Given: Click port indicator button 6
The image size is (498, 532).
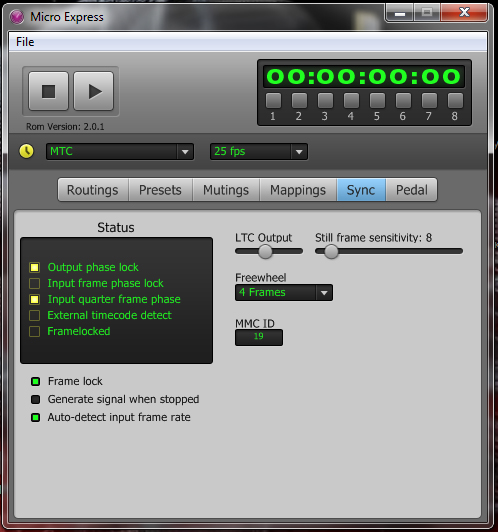Looking at the screenshot, I should (x=403, y=100).
